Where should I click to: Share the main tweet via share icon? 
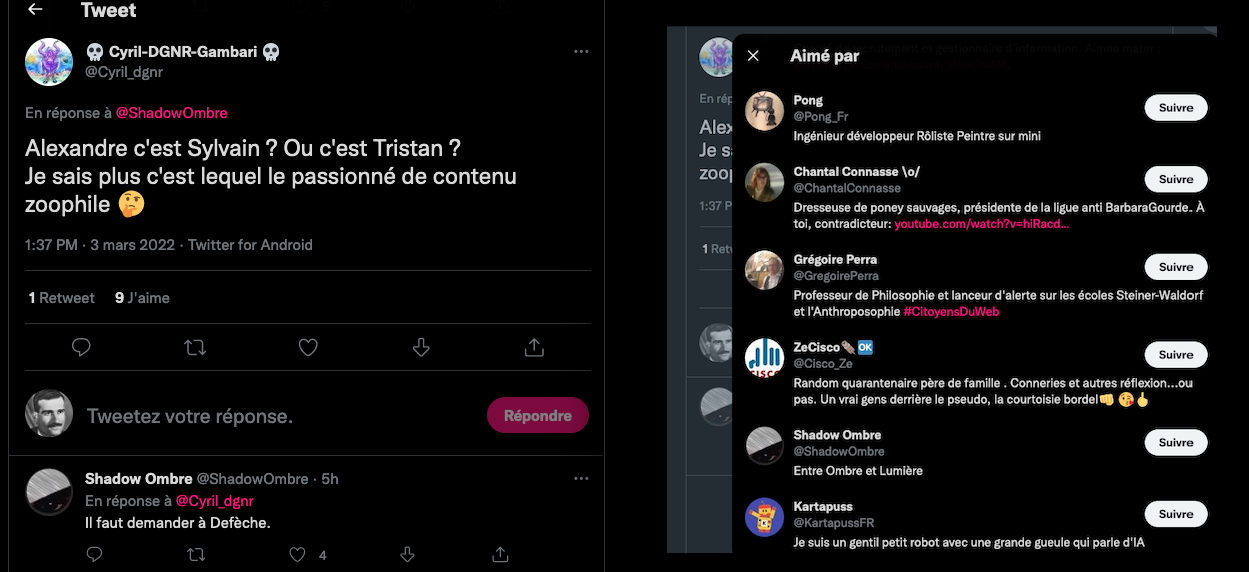tap(534, 347)
